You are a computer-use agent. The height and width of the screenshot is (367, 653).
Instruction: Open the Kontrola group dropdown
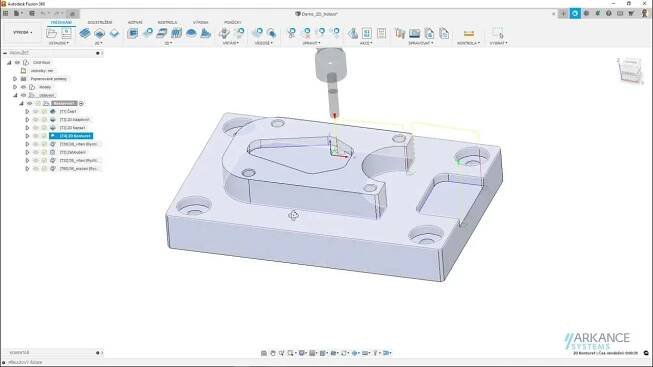(469, 43)
